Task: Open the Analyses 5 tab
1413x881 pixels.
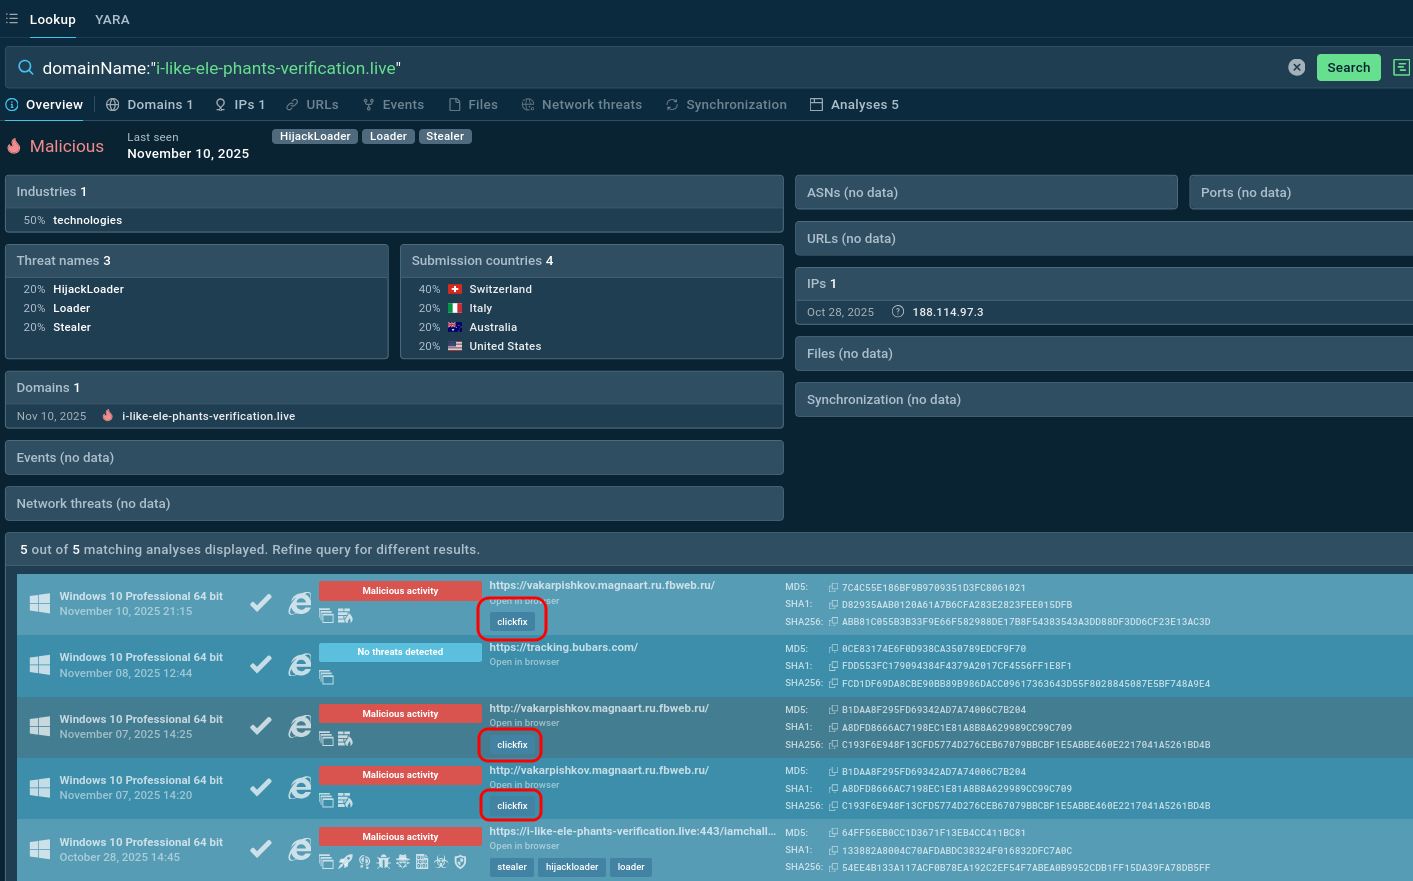Action: pos(854,104)
